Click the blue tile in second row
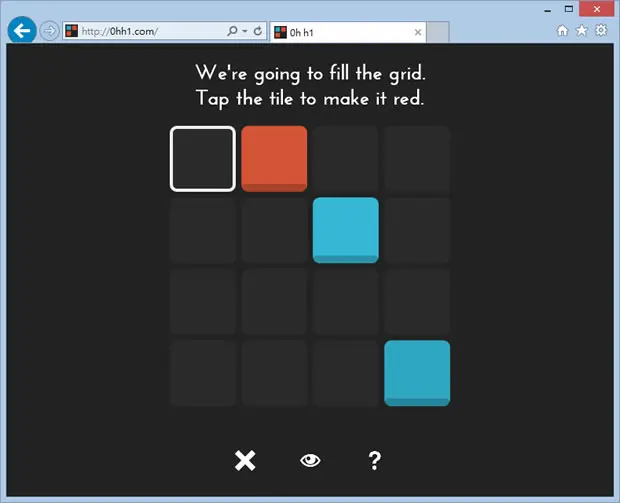Image resolution: width=620 pixels, height=503 pixels. (x=346, y=230)
